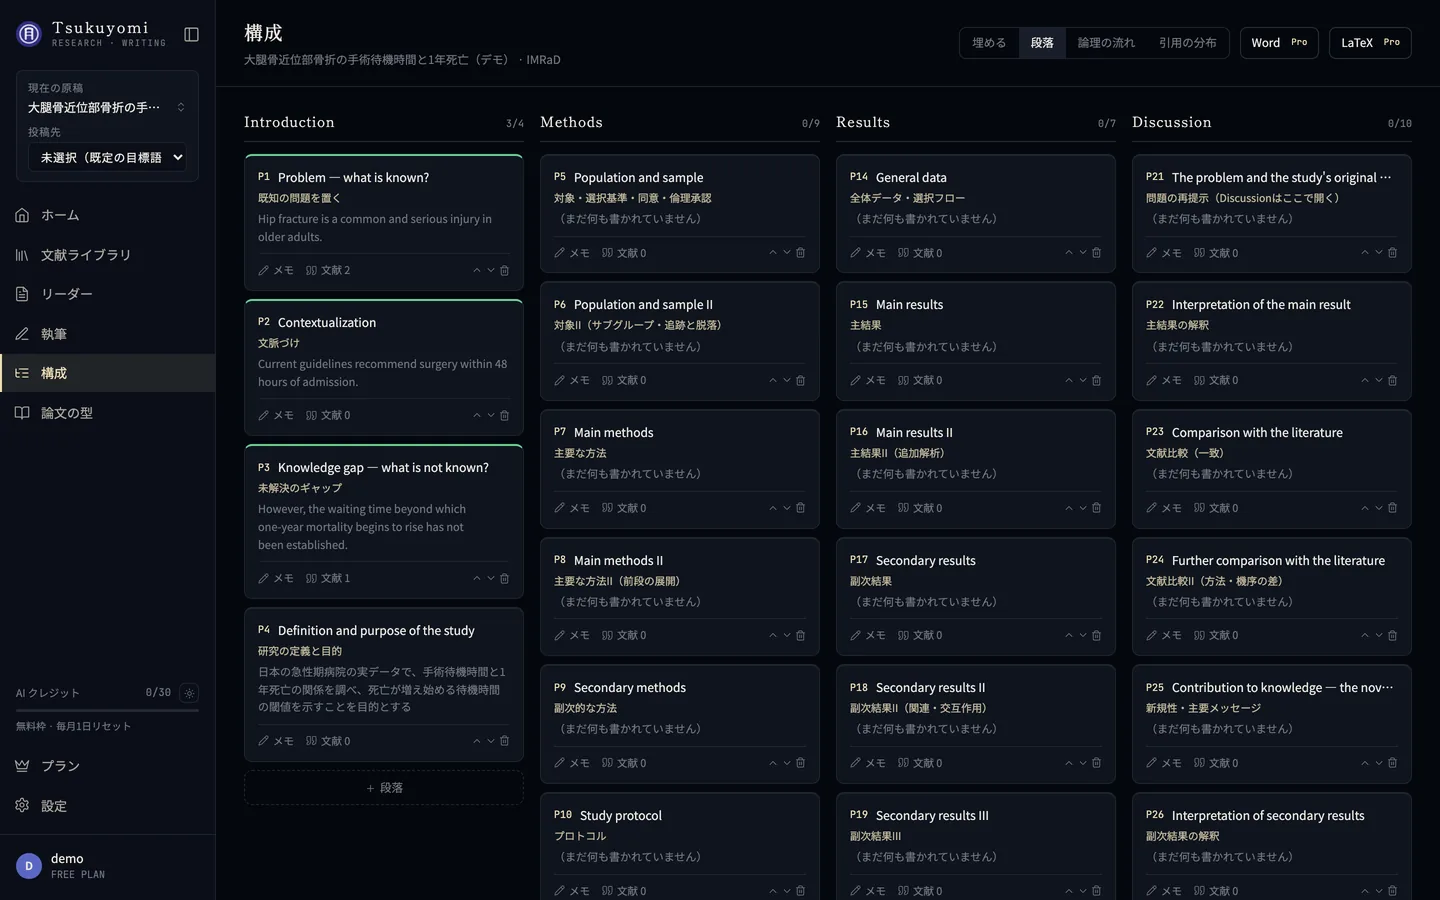The image size is (1440, 900).
Task: Open ホーム from the sidebar
Action: click(x=107, y=215)
